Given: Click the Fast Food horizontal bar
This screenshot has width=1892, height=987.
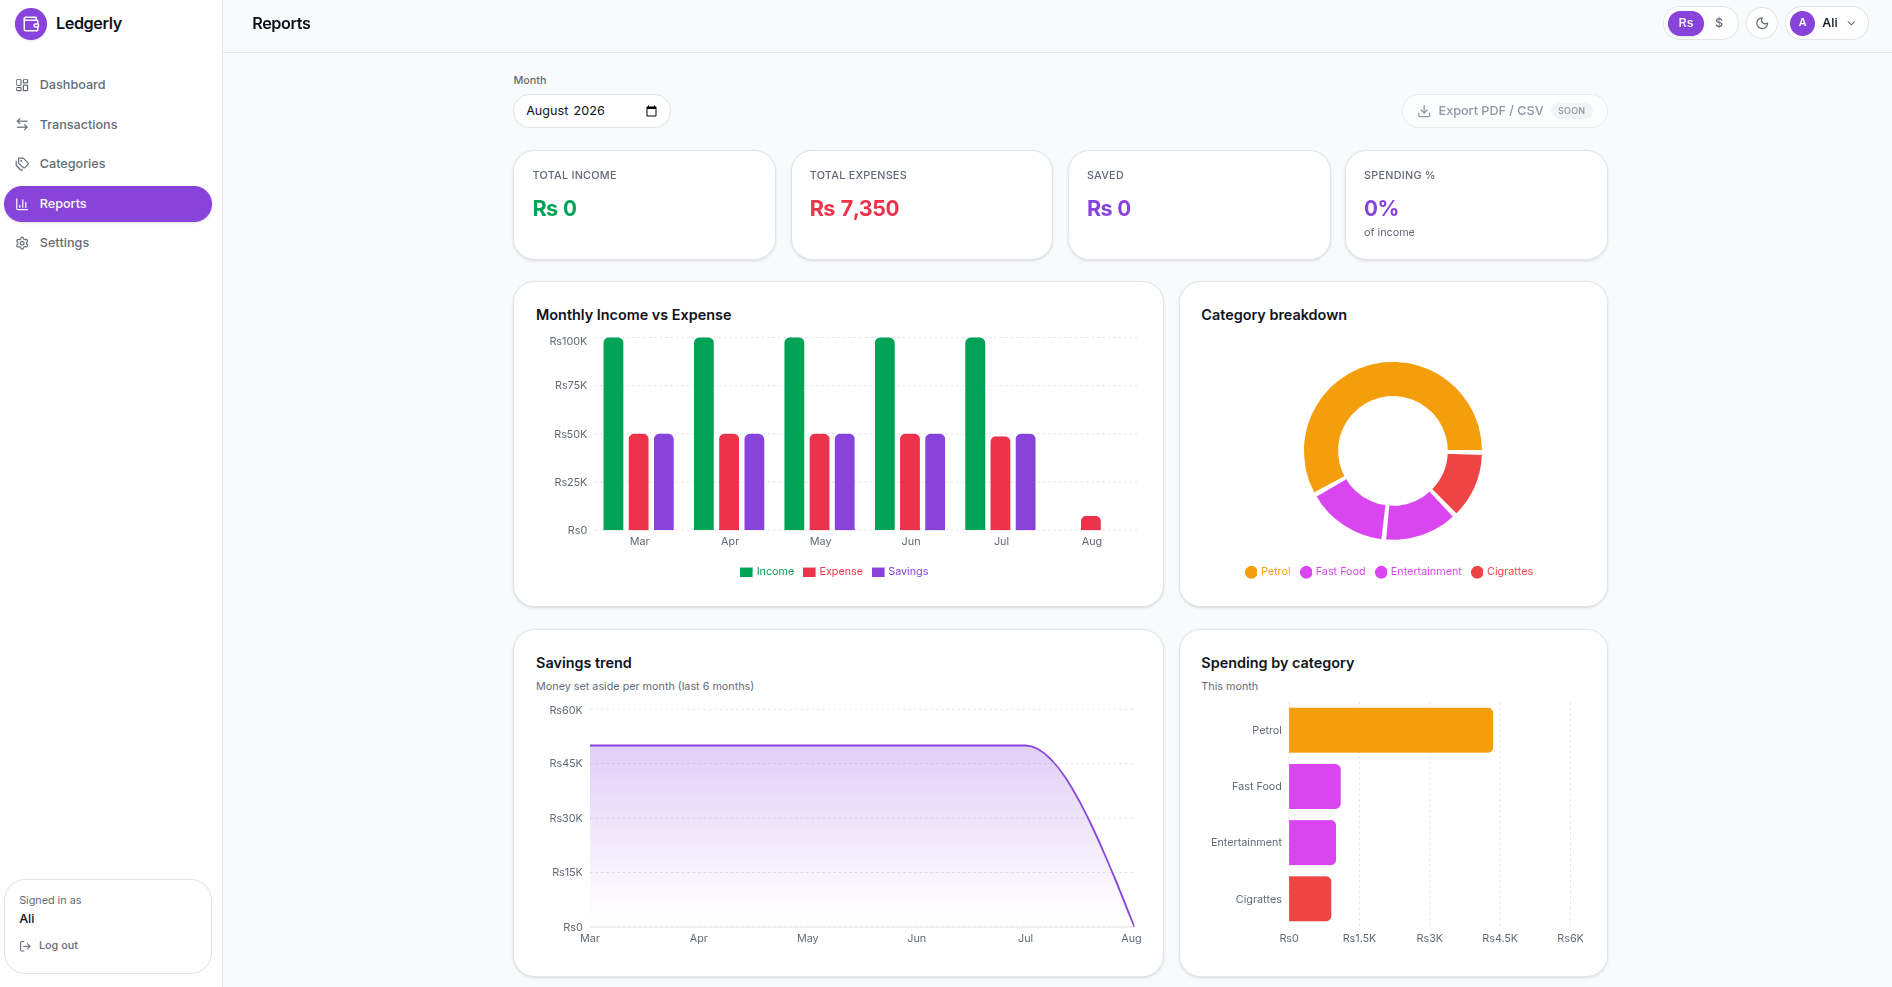Looking at the screenshot, I should [x=1315, y=787].
